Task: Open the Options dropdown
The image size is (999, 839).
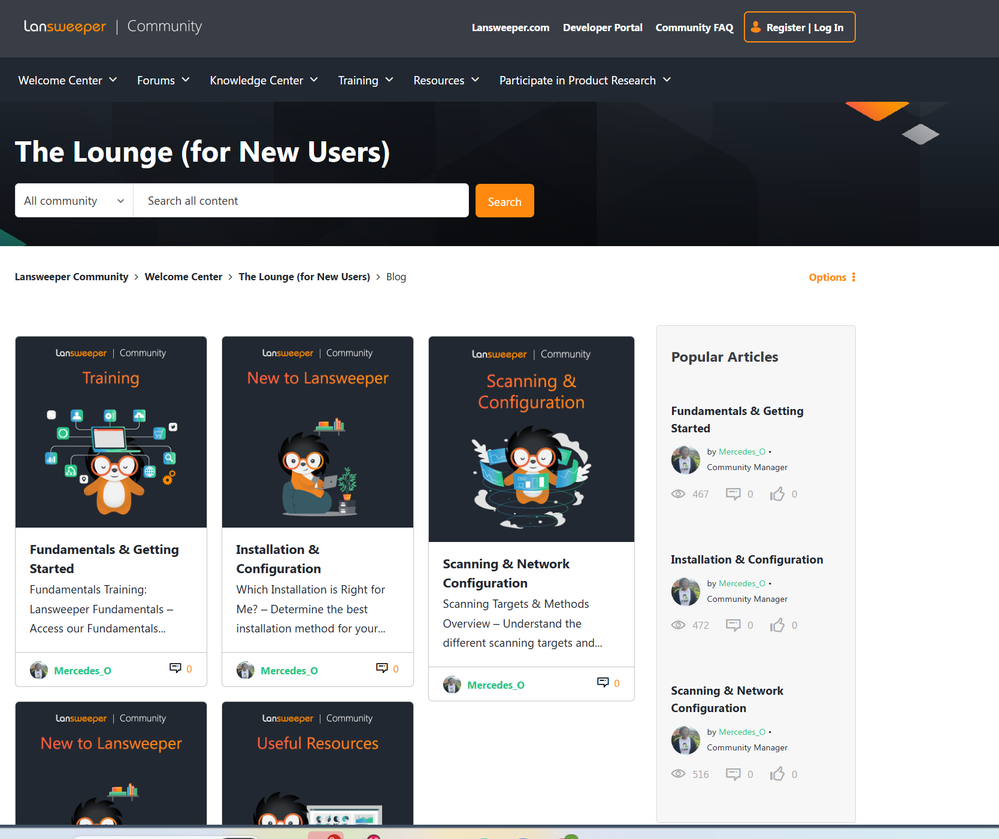Action: point(832,277)
